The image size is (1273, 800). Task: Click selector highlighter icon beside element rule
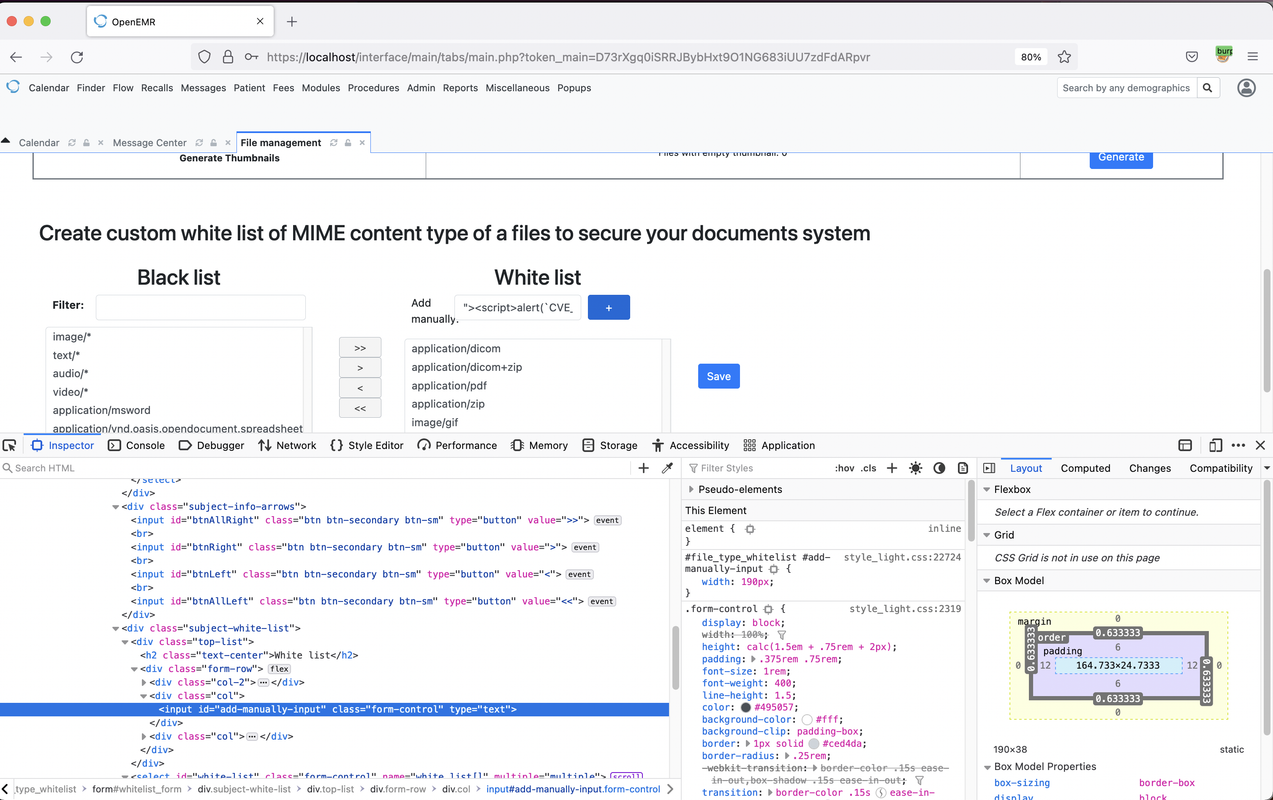click(x=749, y=529)
